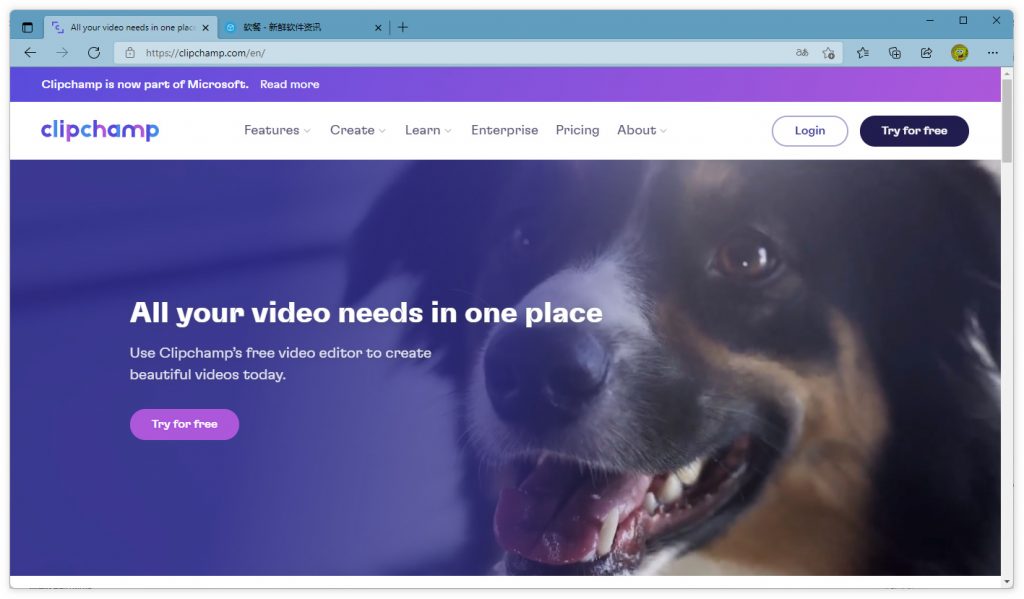This screenshot has width=1024, height=599.
Task: Open the browser profile avatar
Action: click(x=959, y=53)
